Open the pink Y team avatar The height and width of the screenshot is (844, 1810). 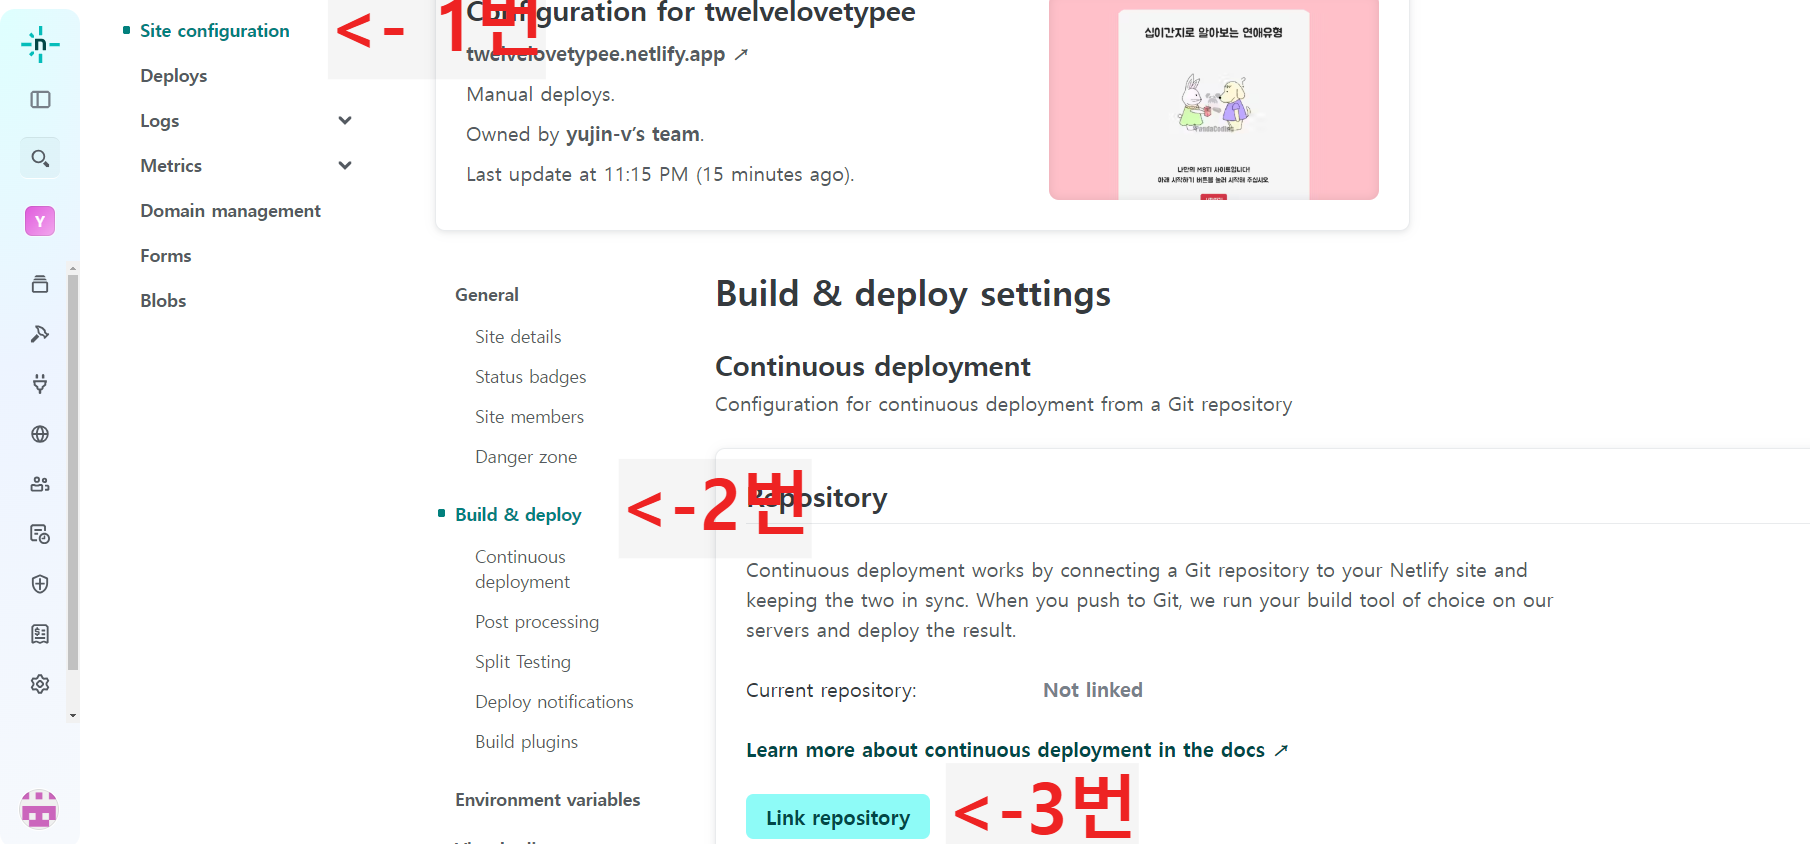click(x=40, y=221)
